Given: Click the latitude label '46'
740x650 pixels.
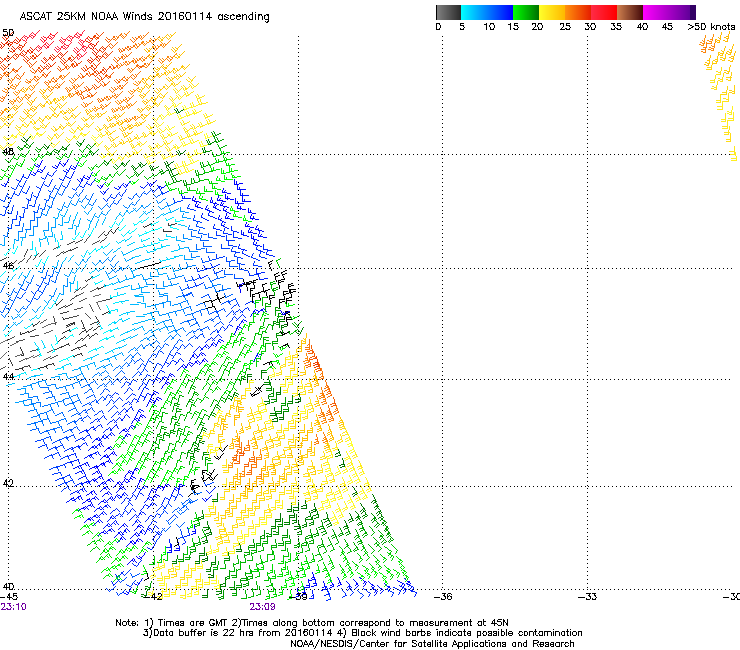Looking at the screenshot, I should pyautogui.click(x=8, y=266).
